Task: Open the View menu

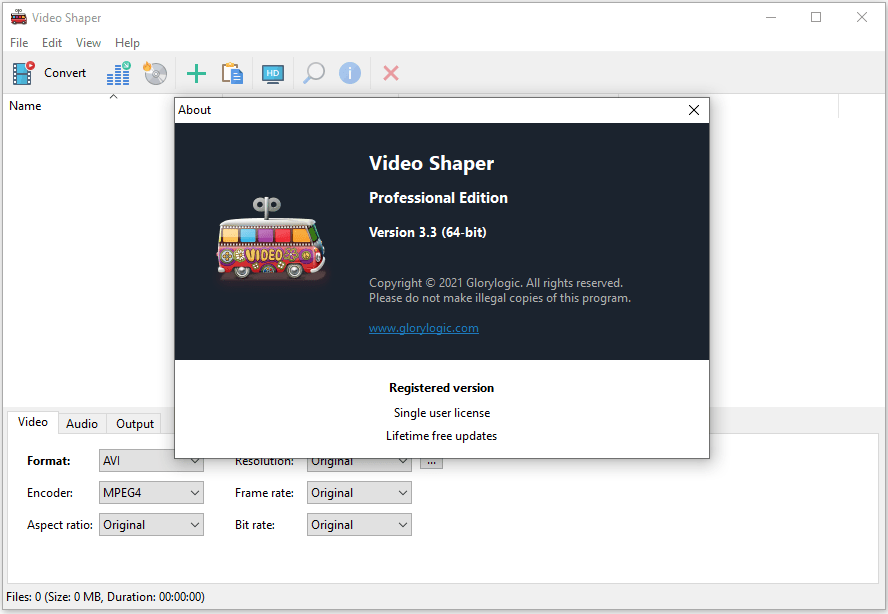Action: [88, 43]
